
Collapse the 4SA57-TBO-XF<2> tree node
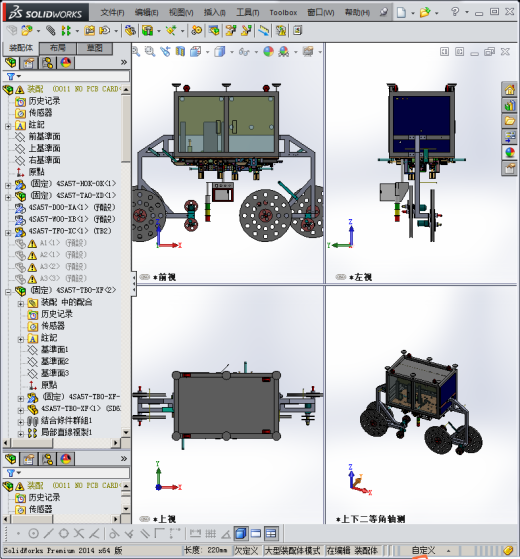(8, 292)
